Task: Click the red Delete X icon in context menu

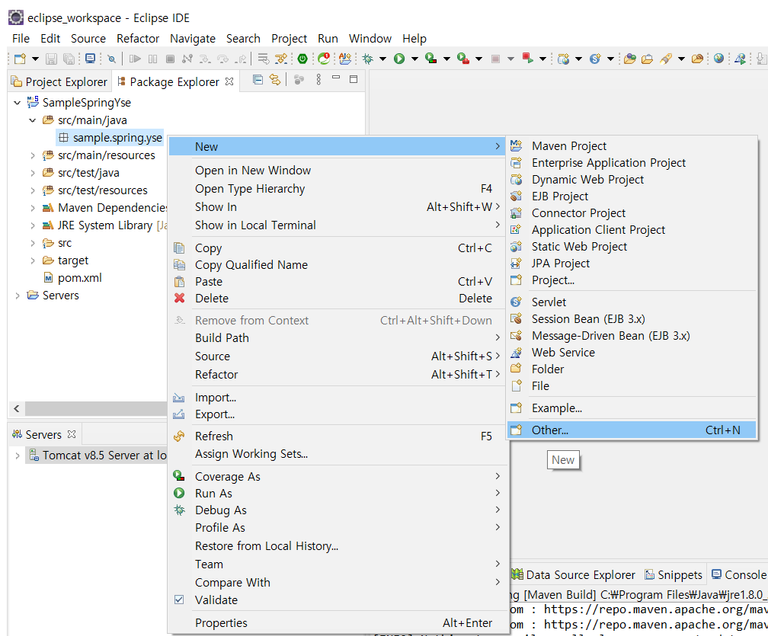Action: point(180,298)
